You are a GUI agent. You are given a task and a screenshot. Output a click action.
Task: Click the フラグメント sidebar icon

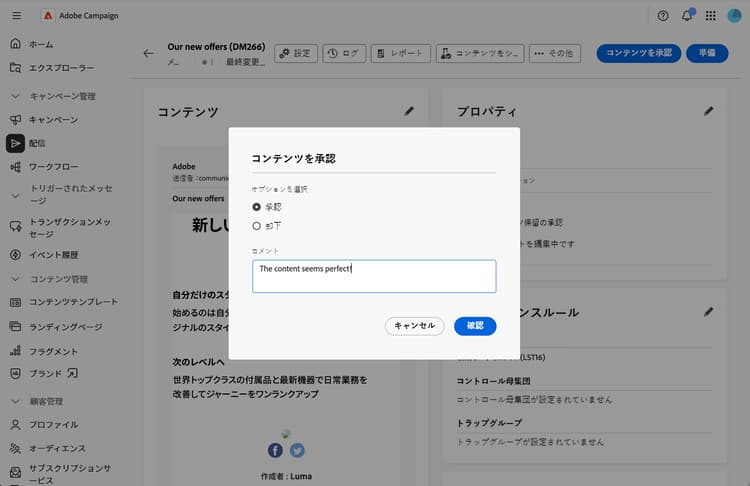tap(15, 351)
